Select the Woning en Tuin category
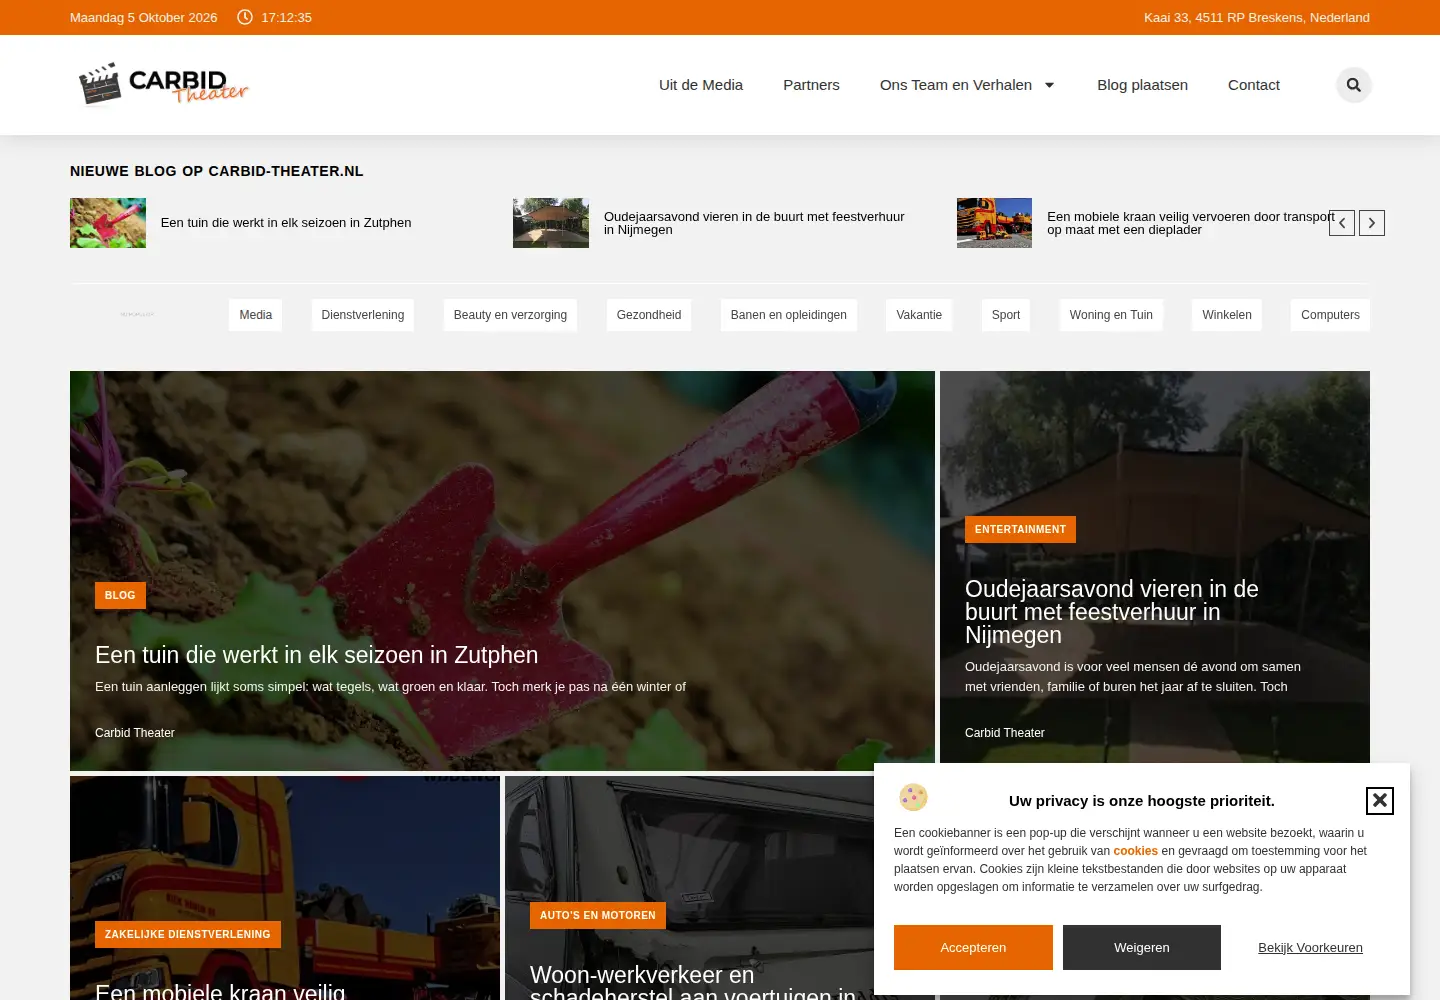 point(1111,315)
